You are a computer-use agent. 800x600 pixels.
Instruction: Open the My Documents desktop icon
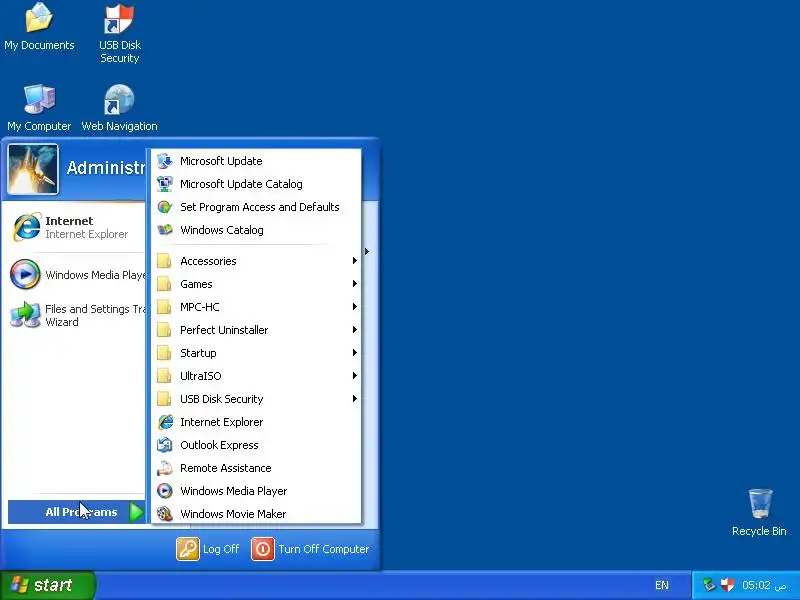39,27
